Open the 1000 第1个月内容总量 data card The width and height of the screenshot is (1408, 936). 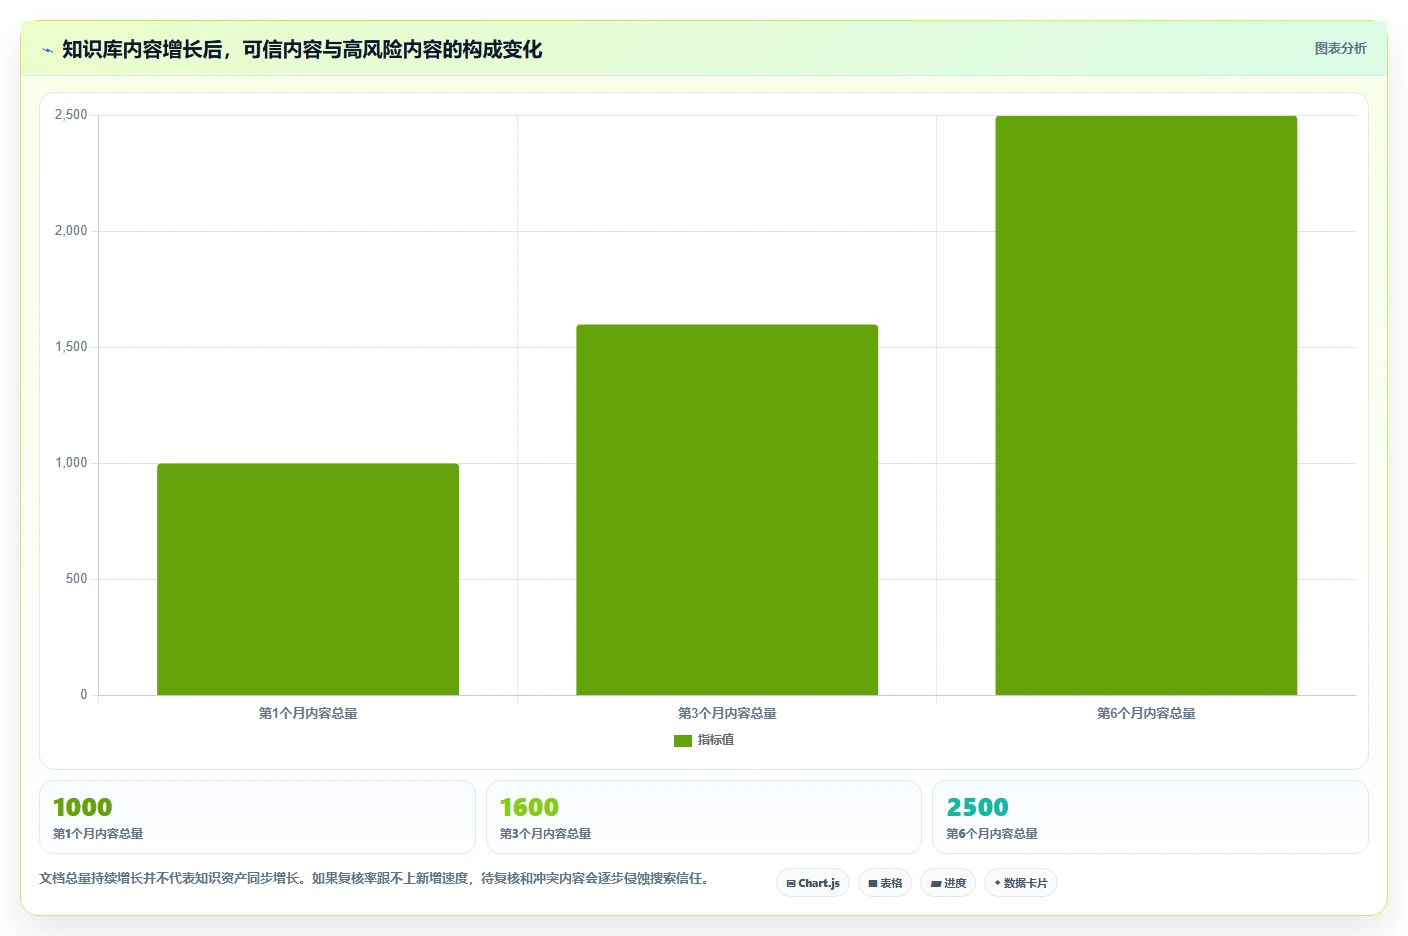click(257, 817)
